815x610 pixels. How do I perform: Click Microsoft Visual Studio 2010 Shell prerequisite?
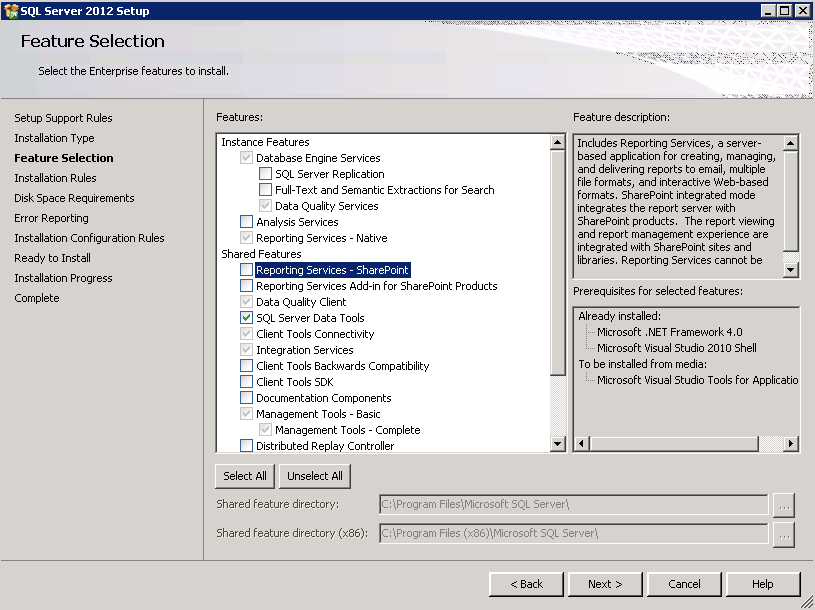(677, 348)
